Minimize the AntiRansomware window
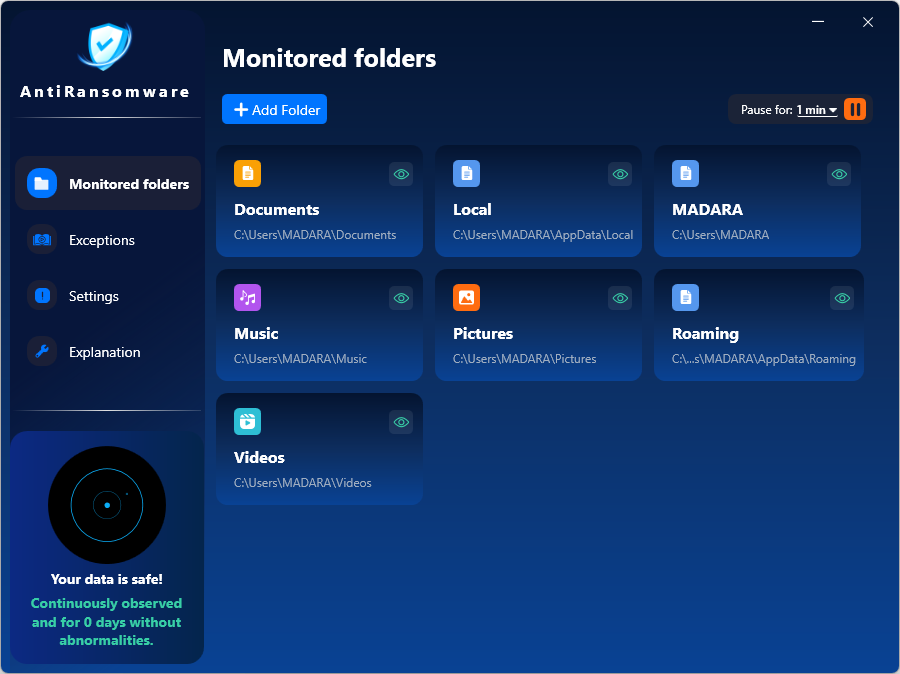 pyautogui.click(x=818, y=22)
